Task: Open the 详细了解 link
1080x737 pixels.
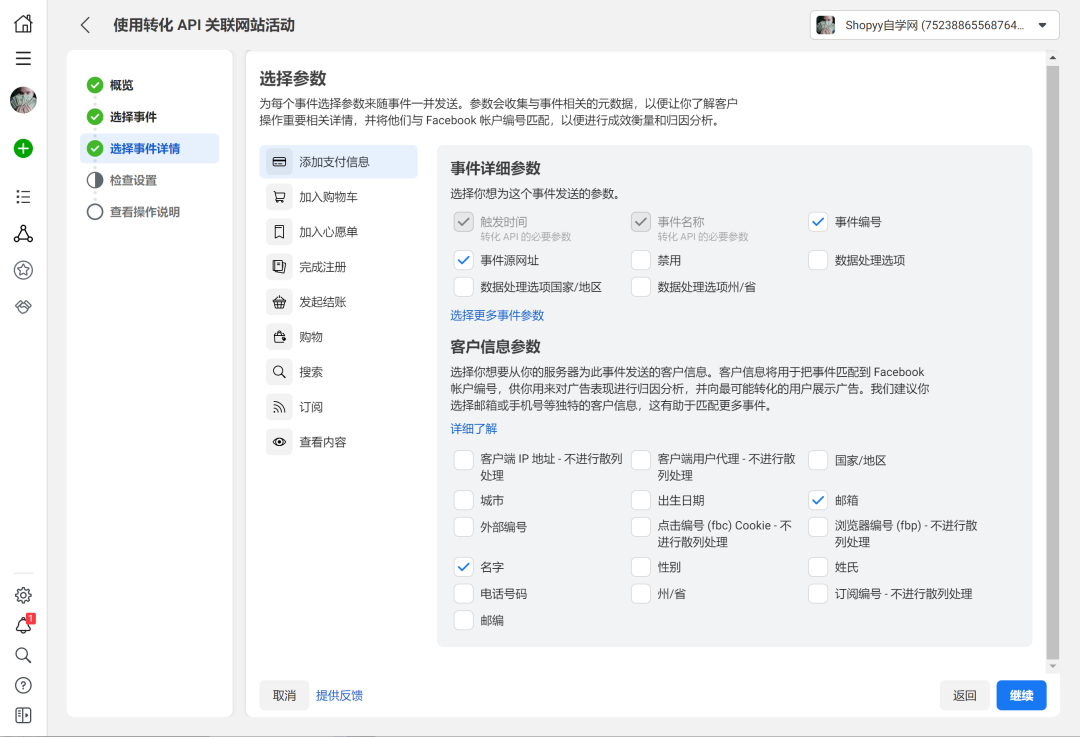Action: [x=473, y=429]
